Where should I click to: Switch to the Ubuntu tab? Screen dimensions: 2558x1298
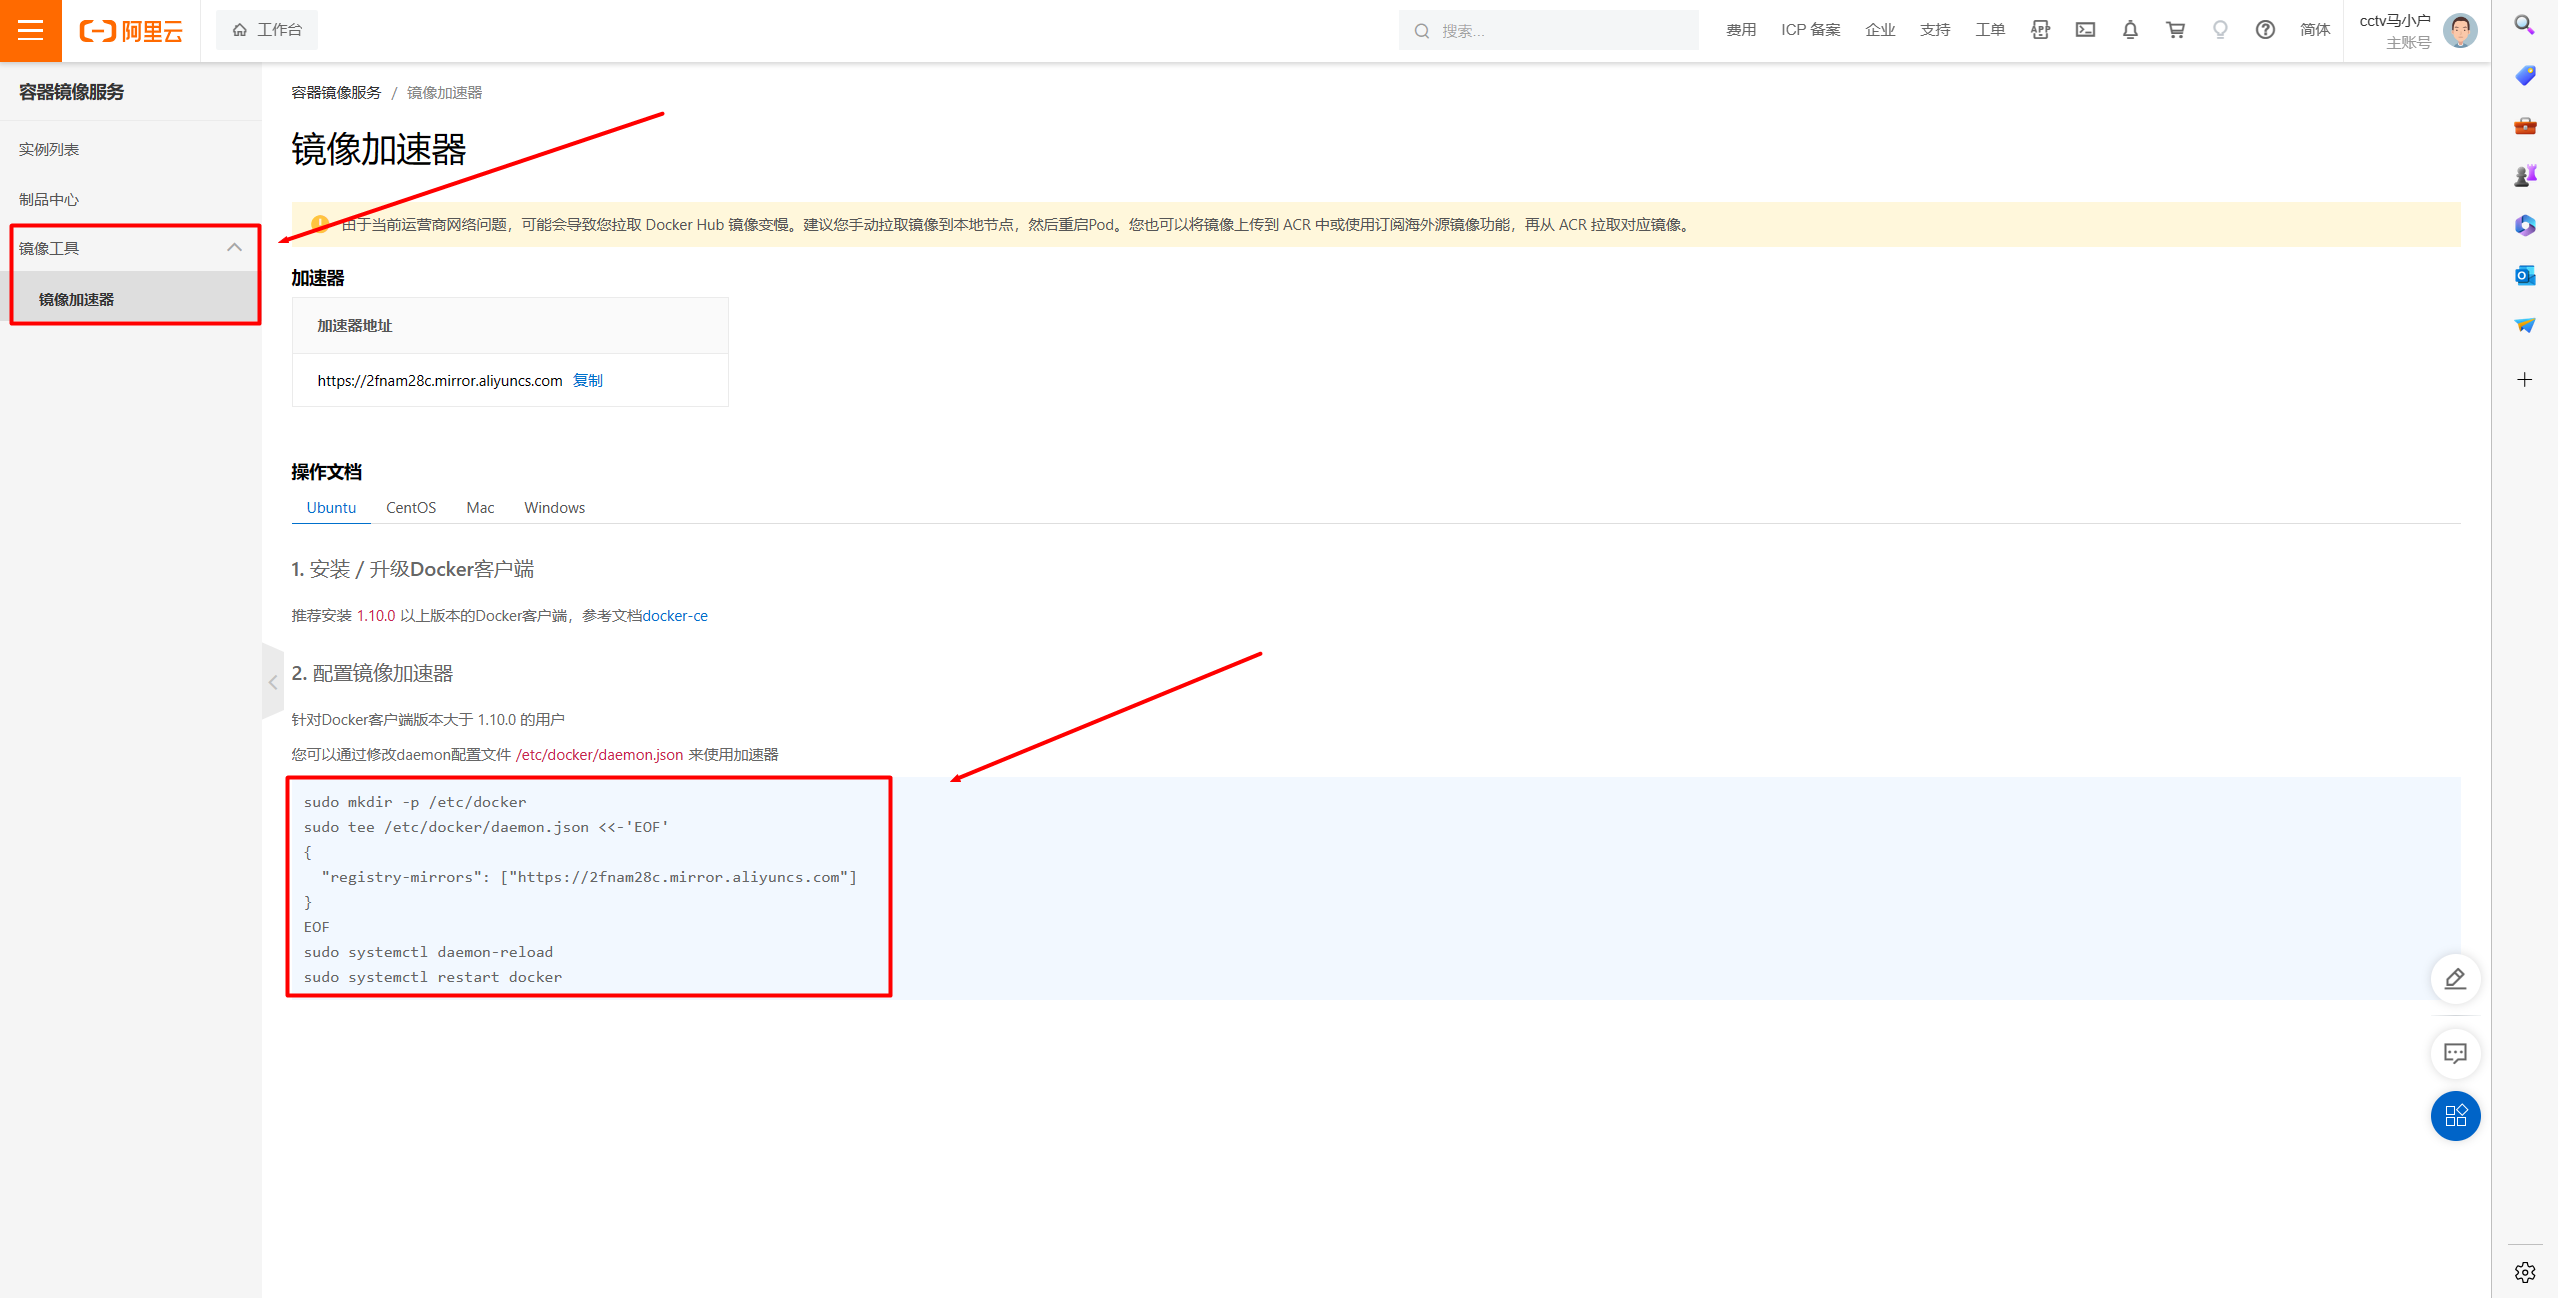coord(331,507)
